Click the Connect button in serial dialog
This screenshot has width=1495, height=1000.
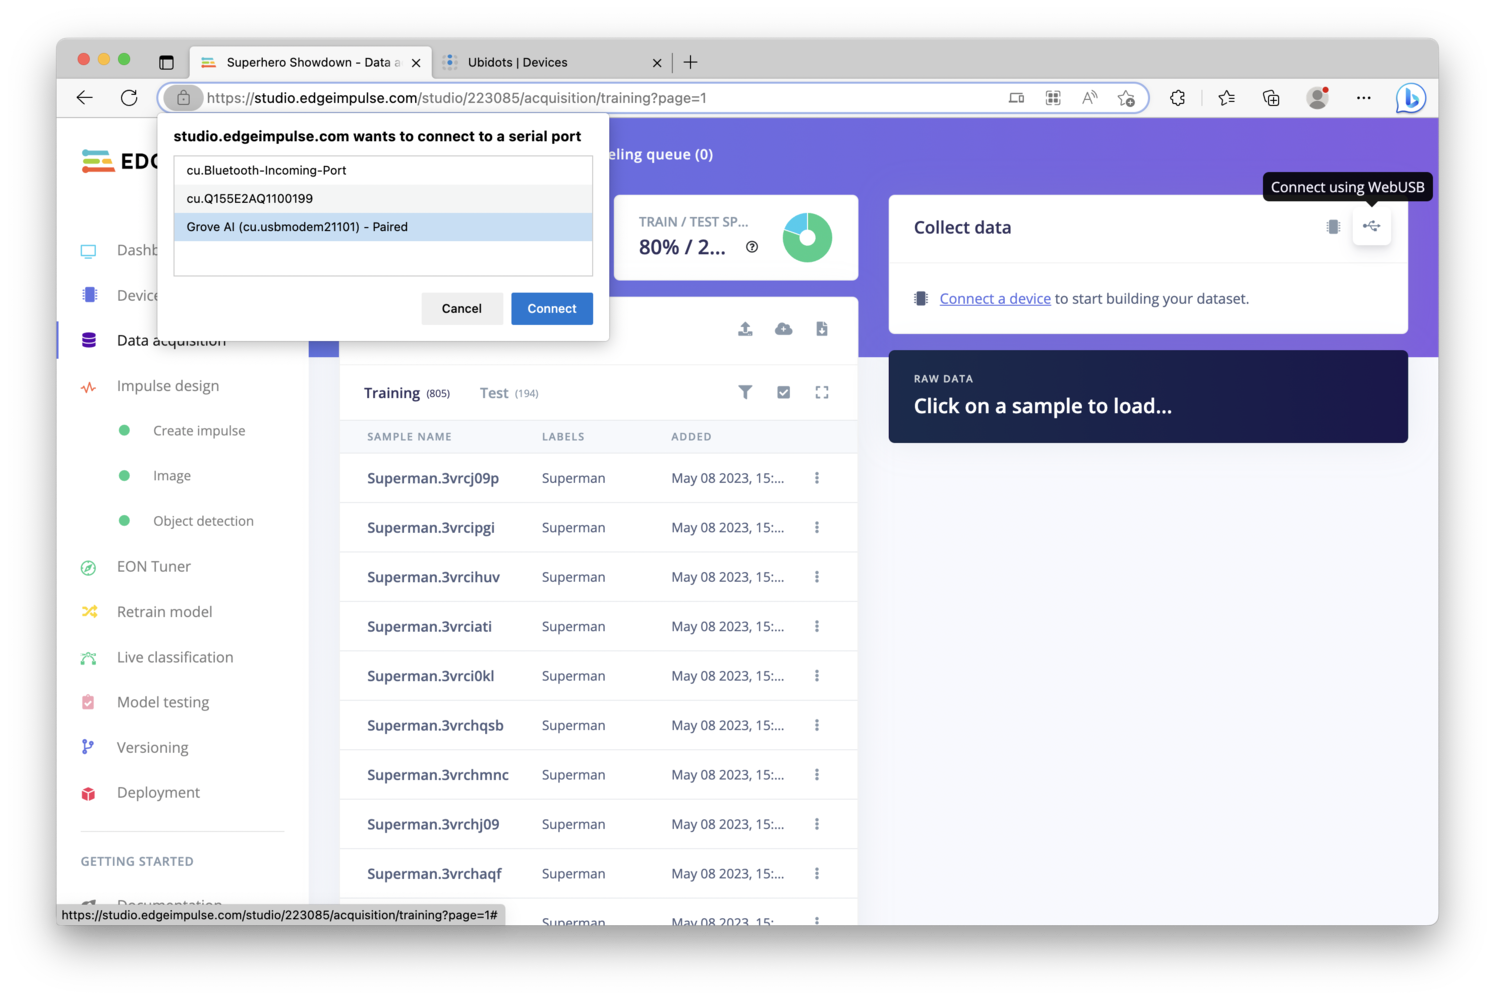(552, 308)
